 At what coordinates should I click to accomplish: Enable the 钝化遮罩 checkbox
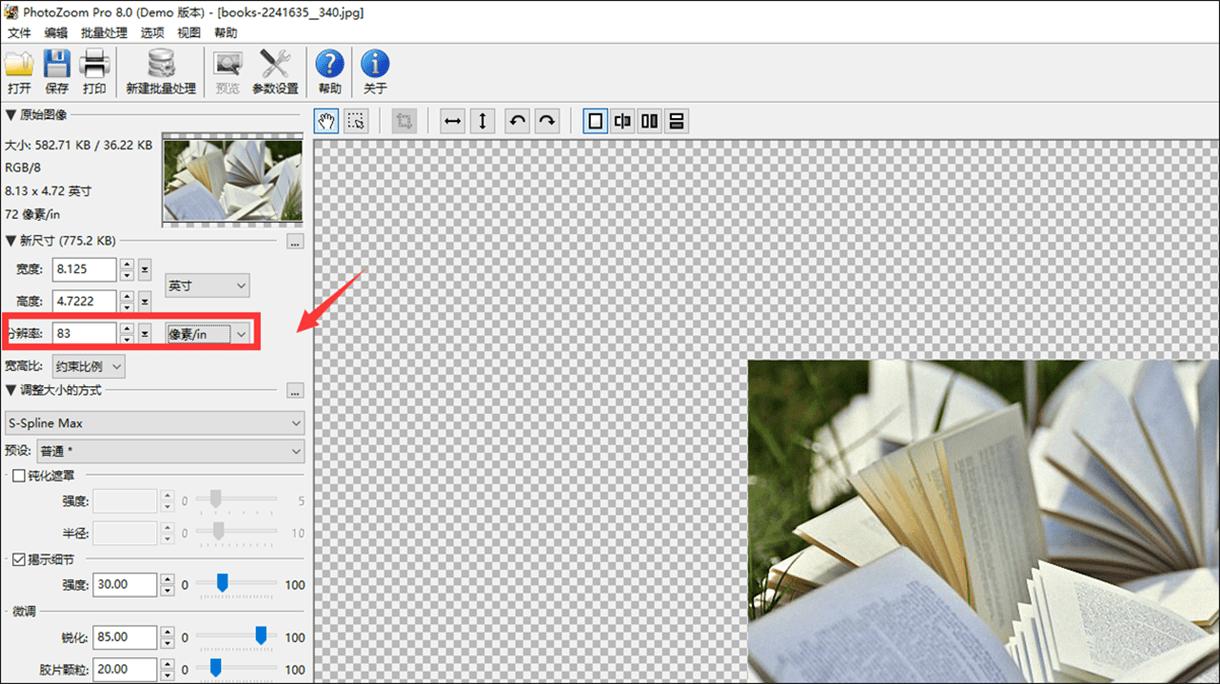click(x=18, y=476)
